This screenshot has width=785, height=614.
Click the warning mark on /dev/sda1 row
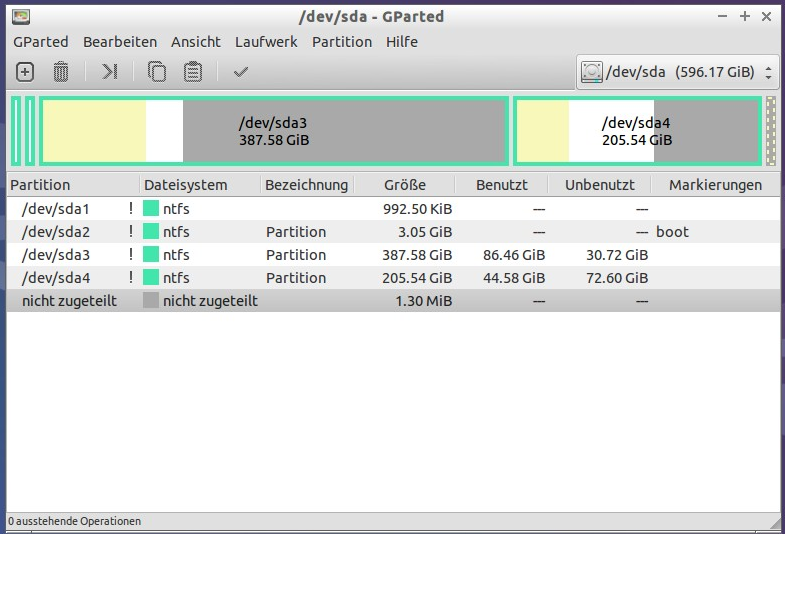click(131, 208)
